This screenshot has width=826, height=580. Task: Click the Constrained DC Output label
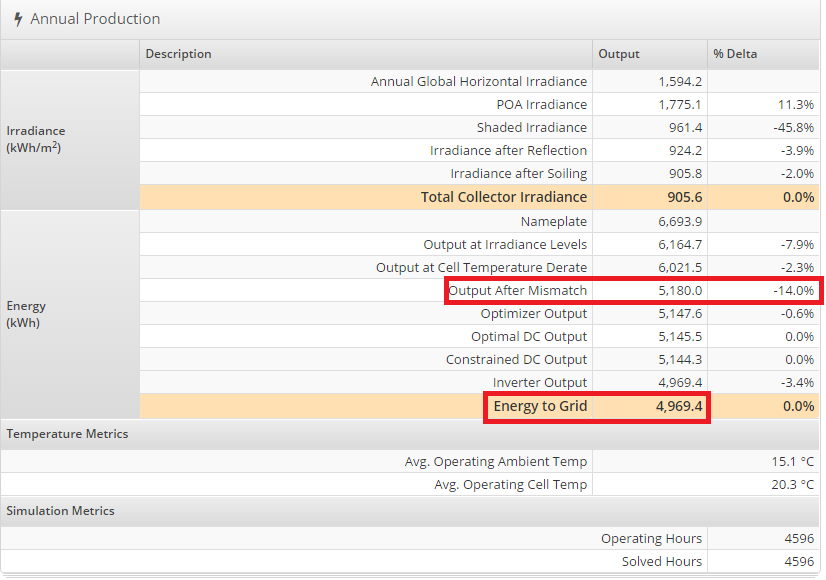(516, 359)
